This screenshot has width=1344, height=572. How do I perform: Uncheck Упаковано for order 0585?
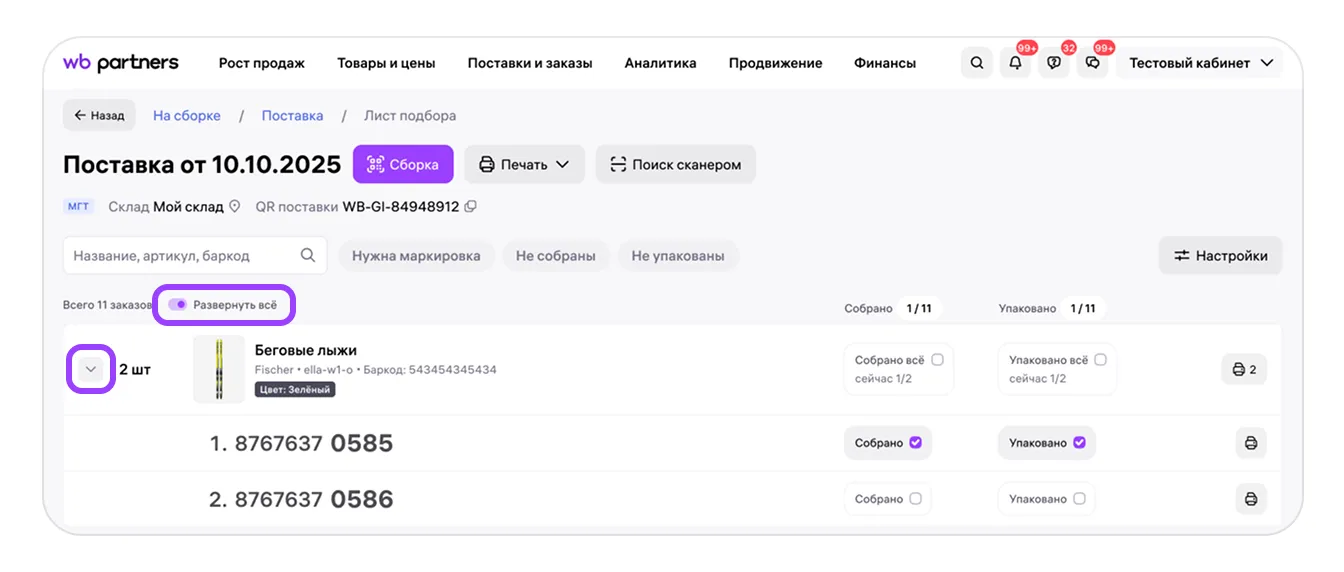(x=1079, y=443)
